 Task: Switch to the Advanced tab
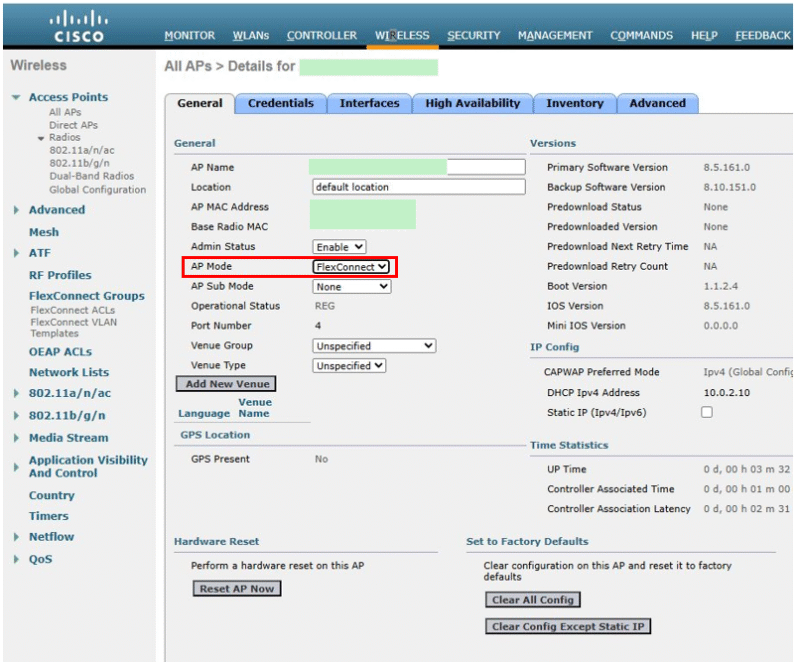658,103
